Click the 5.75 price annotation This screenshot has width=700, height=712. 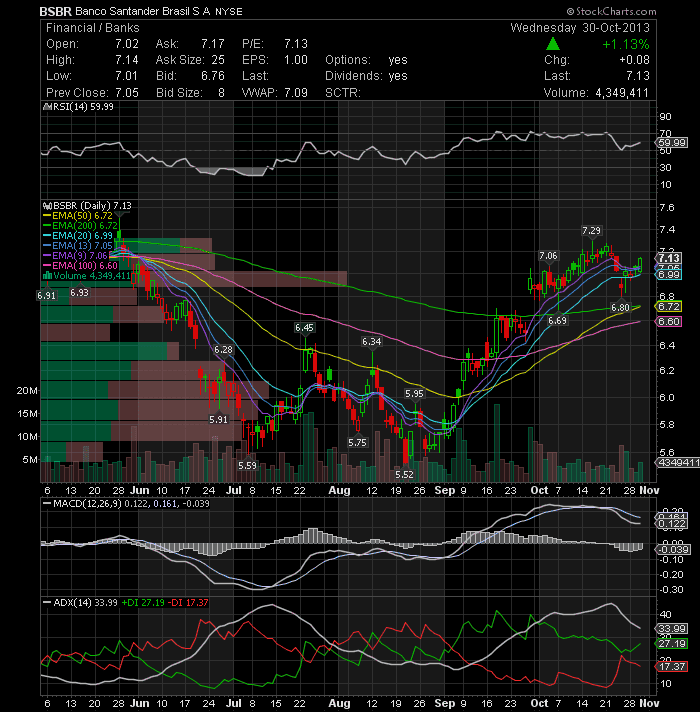pyautogui.click(x=357, y=442)
